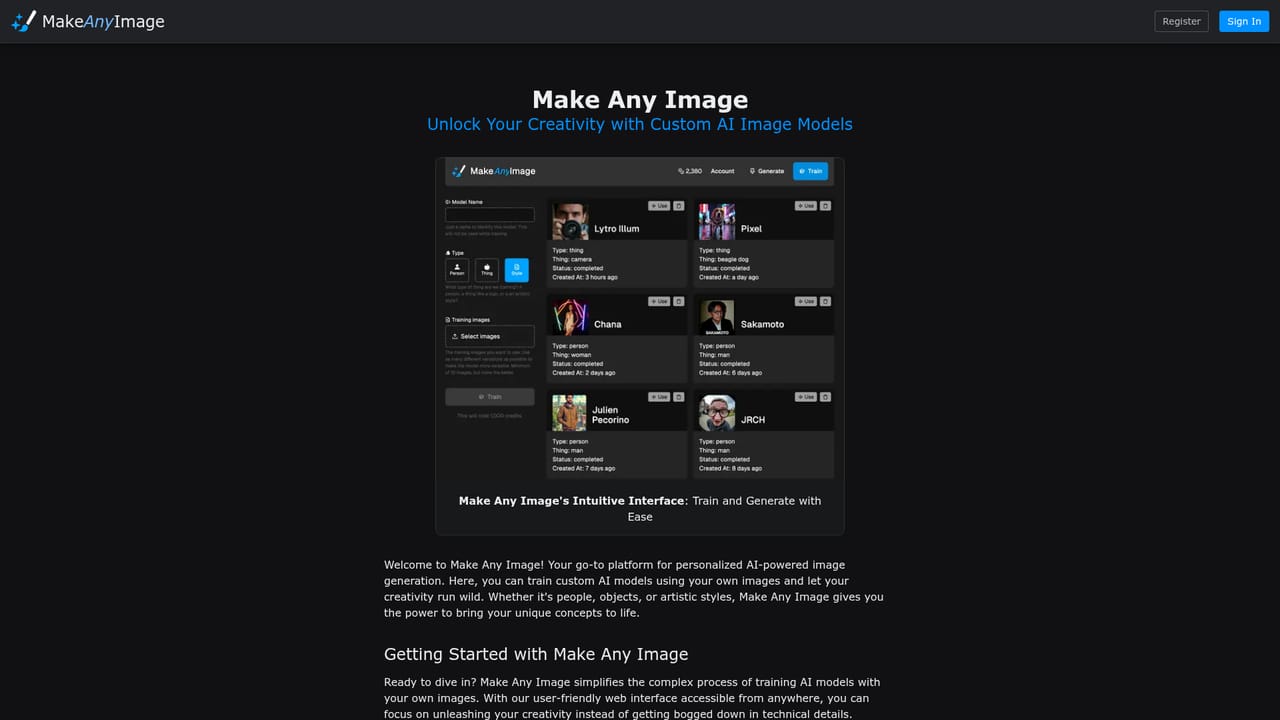Click the trash icon on the Lytro Illum card
This screenshot has width=1280, height=720.
tap(679, 206)
